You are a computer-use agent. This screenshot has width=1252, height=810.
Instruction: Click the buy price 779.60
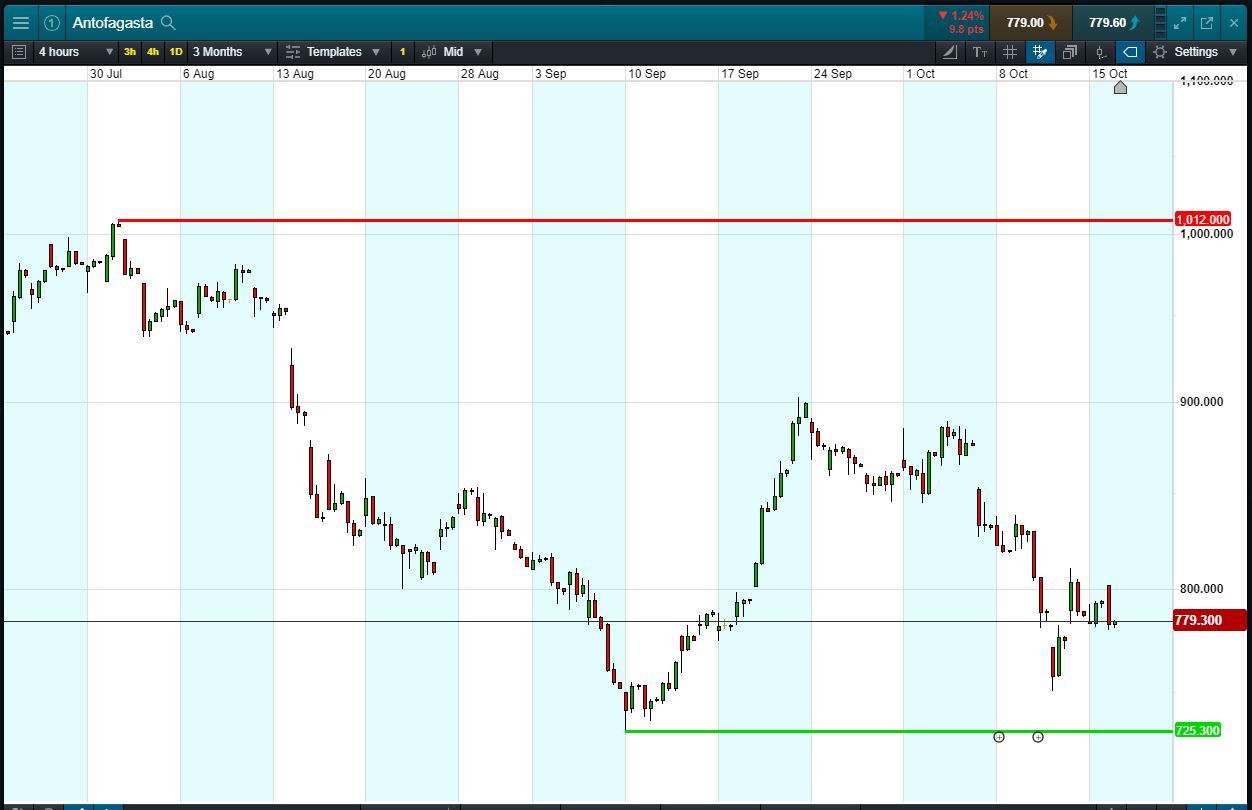click(1113, 22)
